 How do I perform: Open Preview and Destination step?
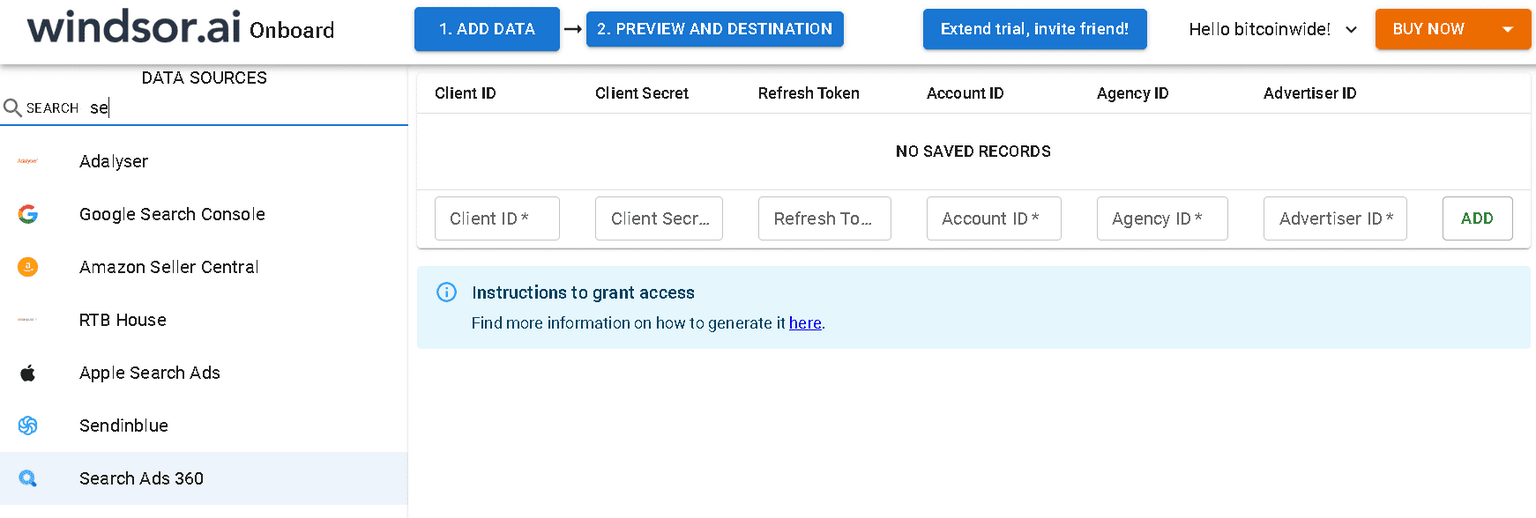(x=715, y=29)
